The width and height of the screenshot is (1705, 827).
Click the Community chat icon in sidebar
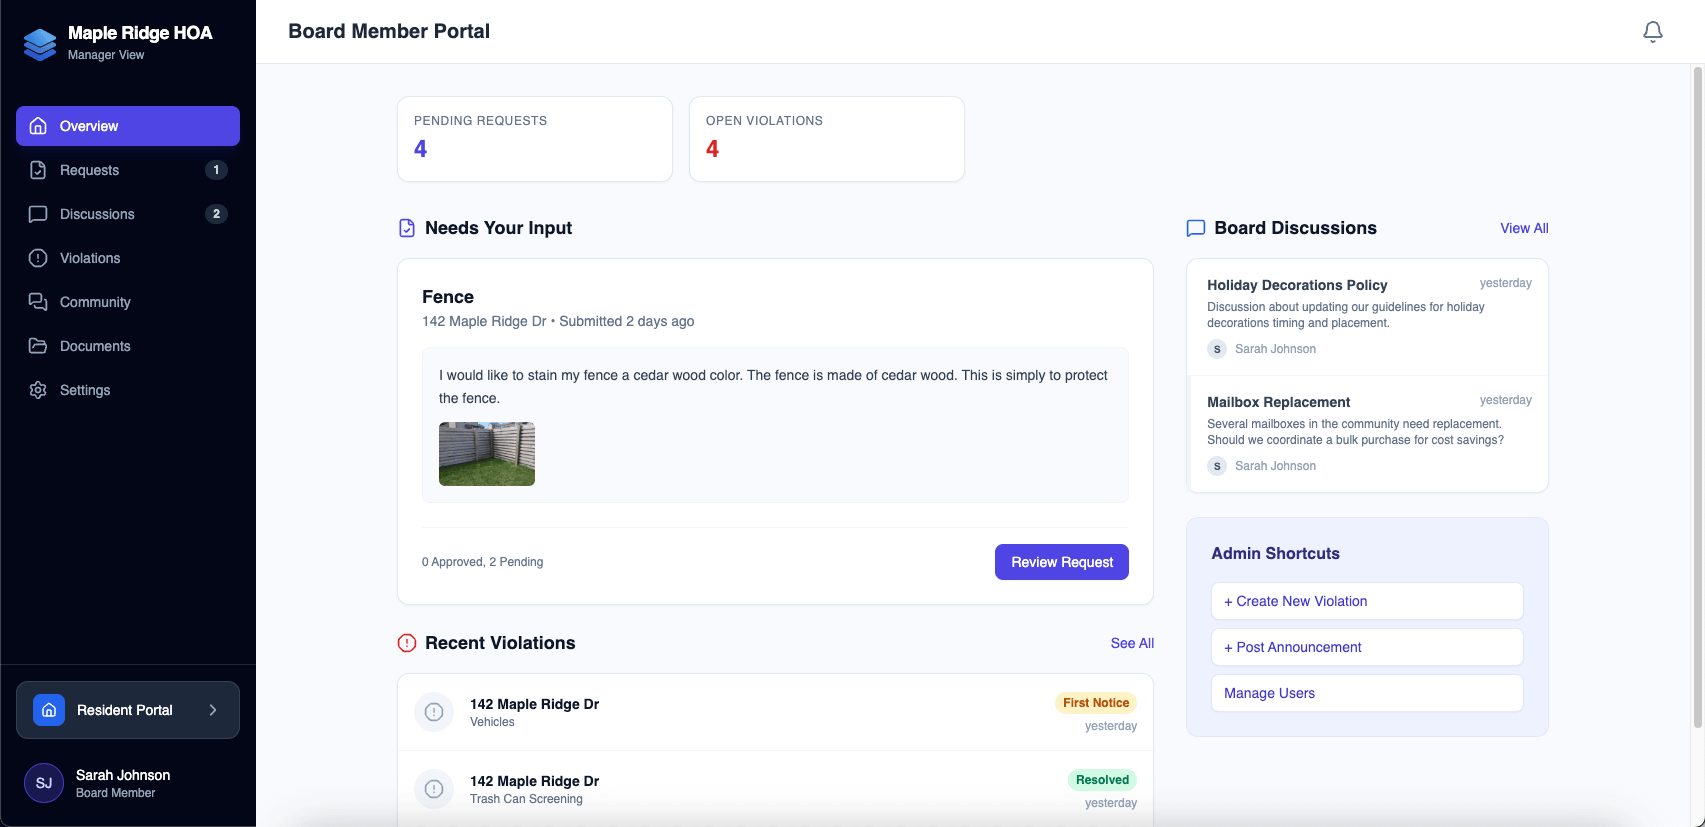[38, 302]
